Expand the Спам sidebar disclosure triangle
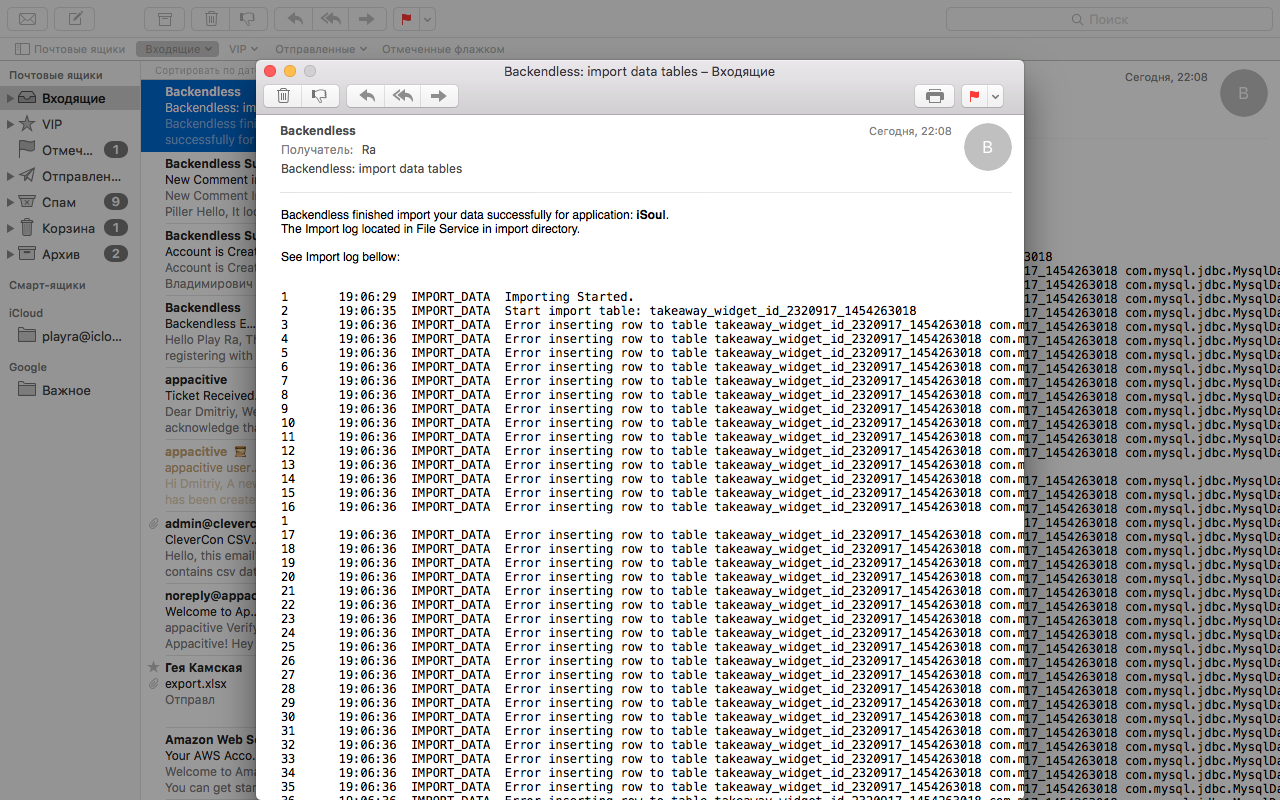1280x800 pixels. pyautogui.click(x=10, y=203)
